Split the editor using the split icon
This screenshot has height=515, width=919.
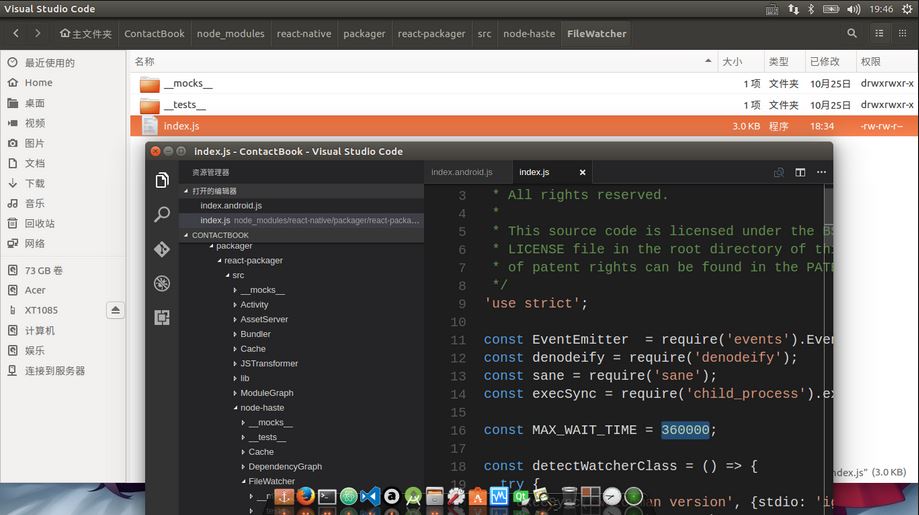coord(800,172)
